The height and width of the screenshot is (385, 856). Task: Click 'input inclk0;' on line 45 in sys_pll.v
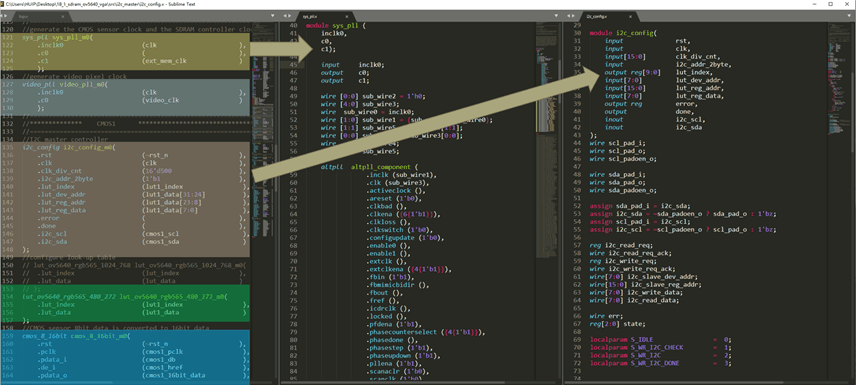353,64
